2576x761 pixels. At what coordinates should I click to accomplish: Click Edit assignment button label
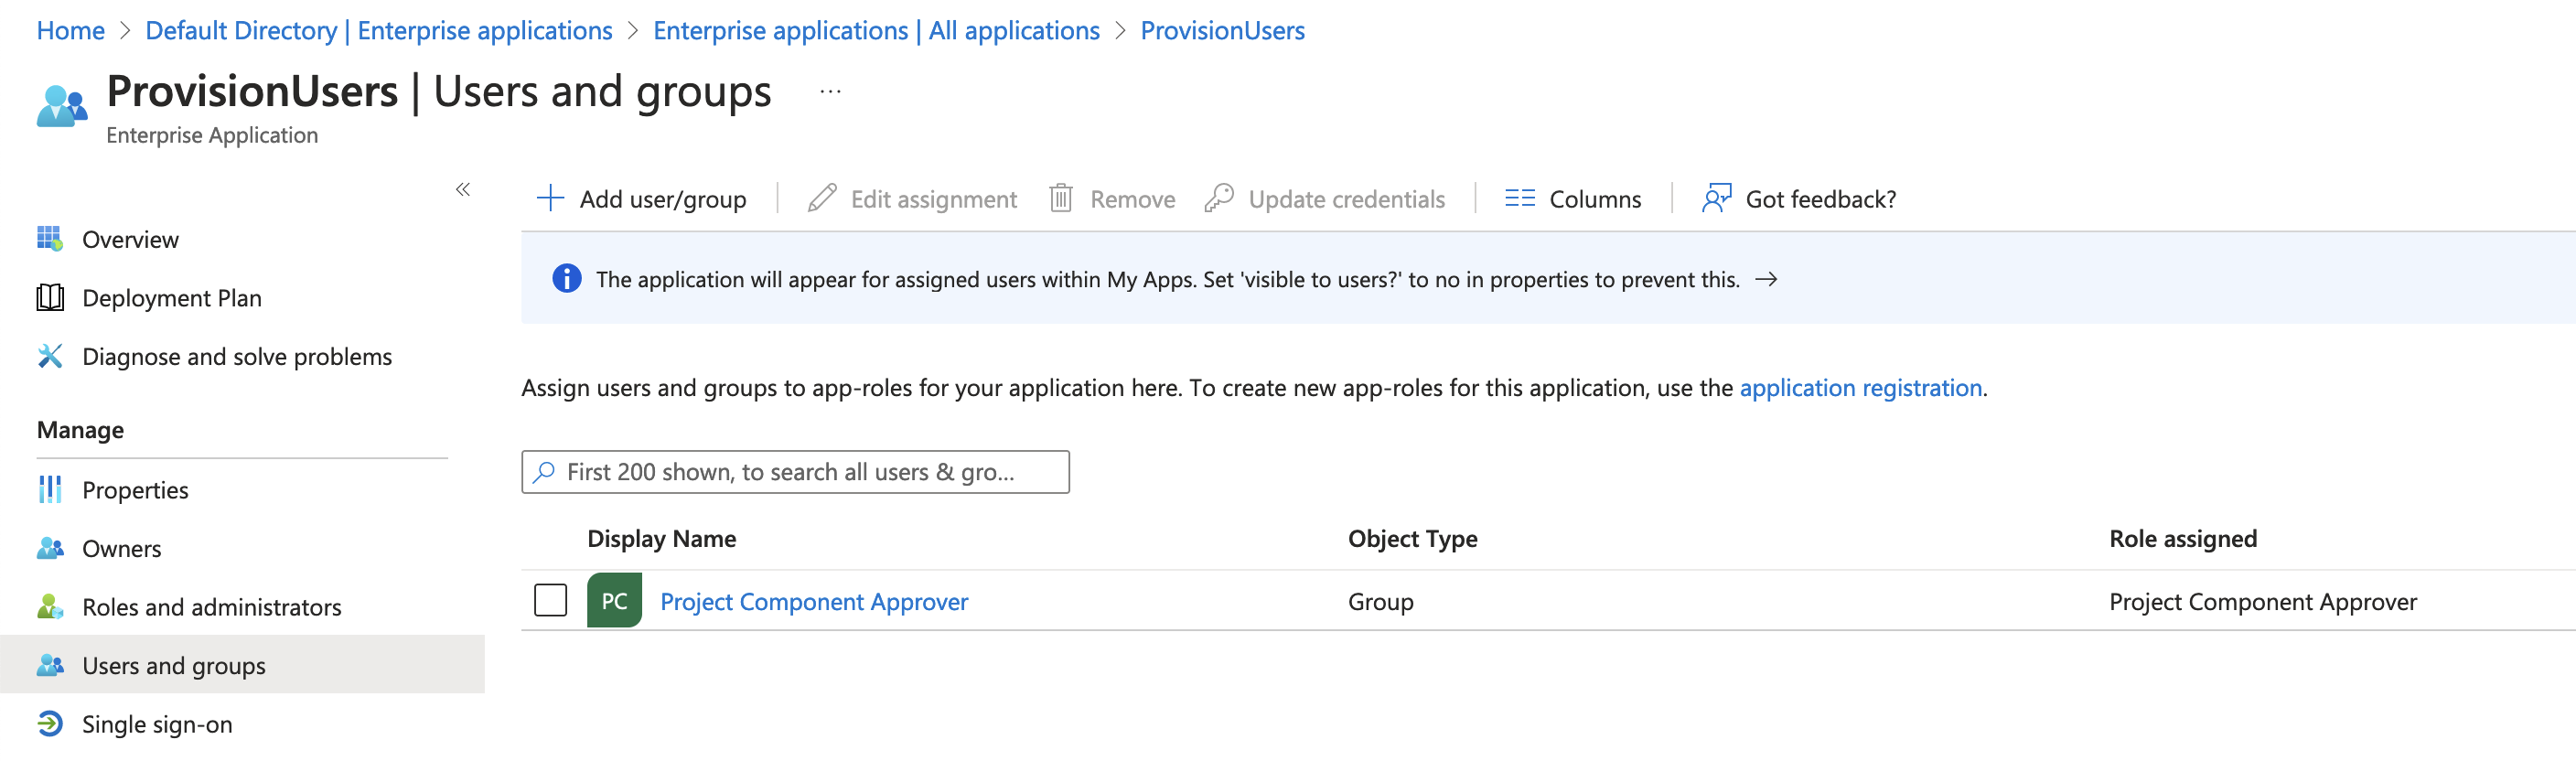[933, 199]
